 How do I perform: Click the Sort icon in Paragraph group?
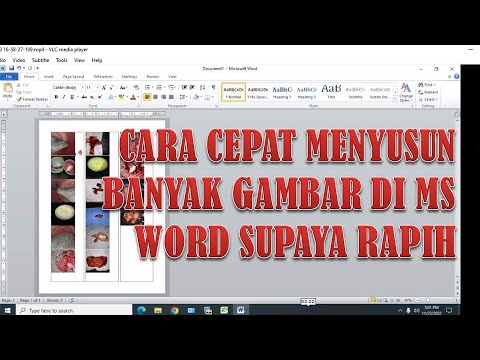tap(202, 87)
